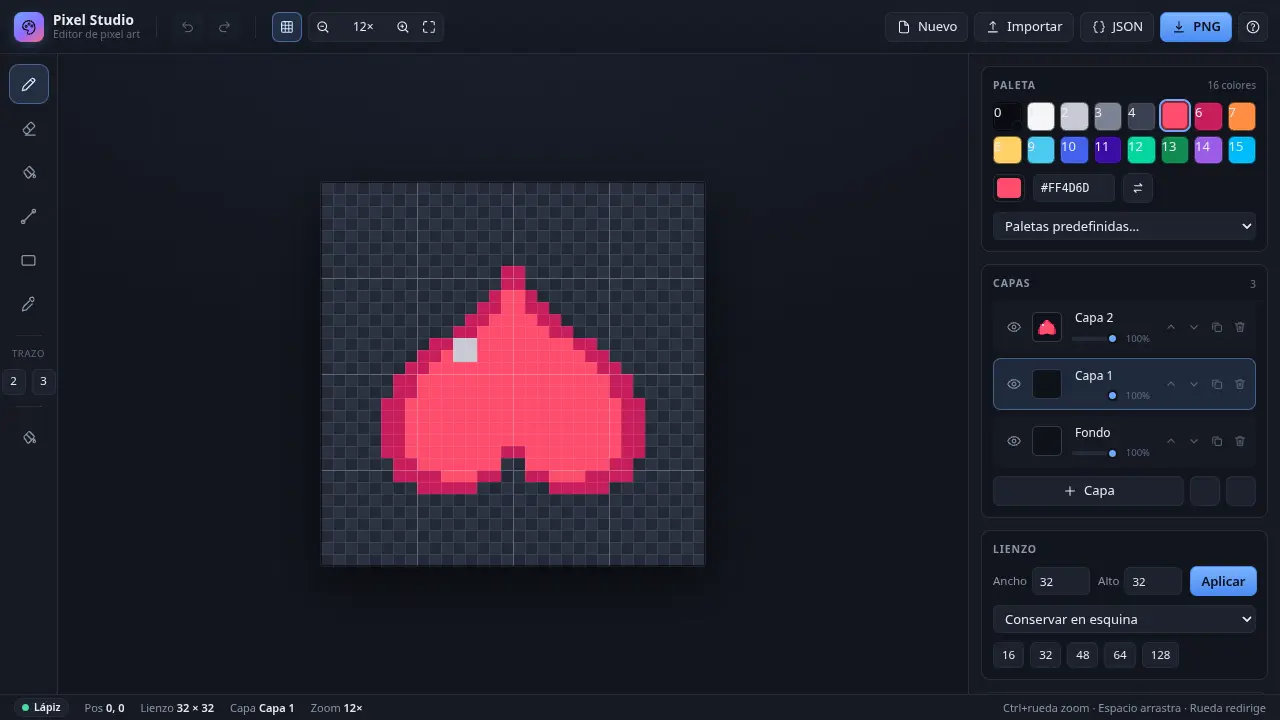Zoom in on the canvas
Image resolution: width=1280 pixels, height=720 pixels.
click(403, 27)
